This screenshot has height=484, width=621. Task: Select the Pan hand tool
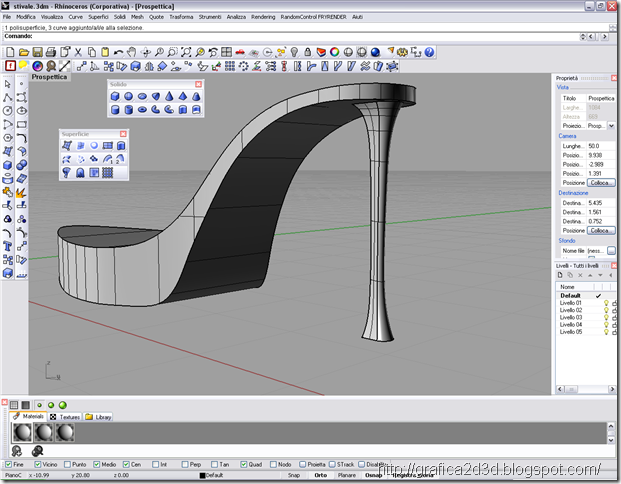point(131,52)
